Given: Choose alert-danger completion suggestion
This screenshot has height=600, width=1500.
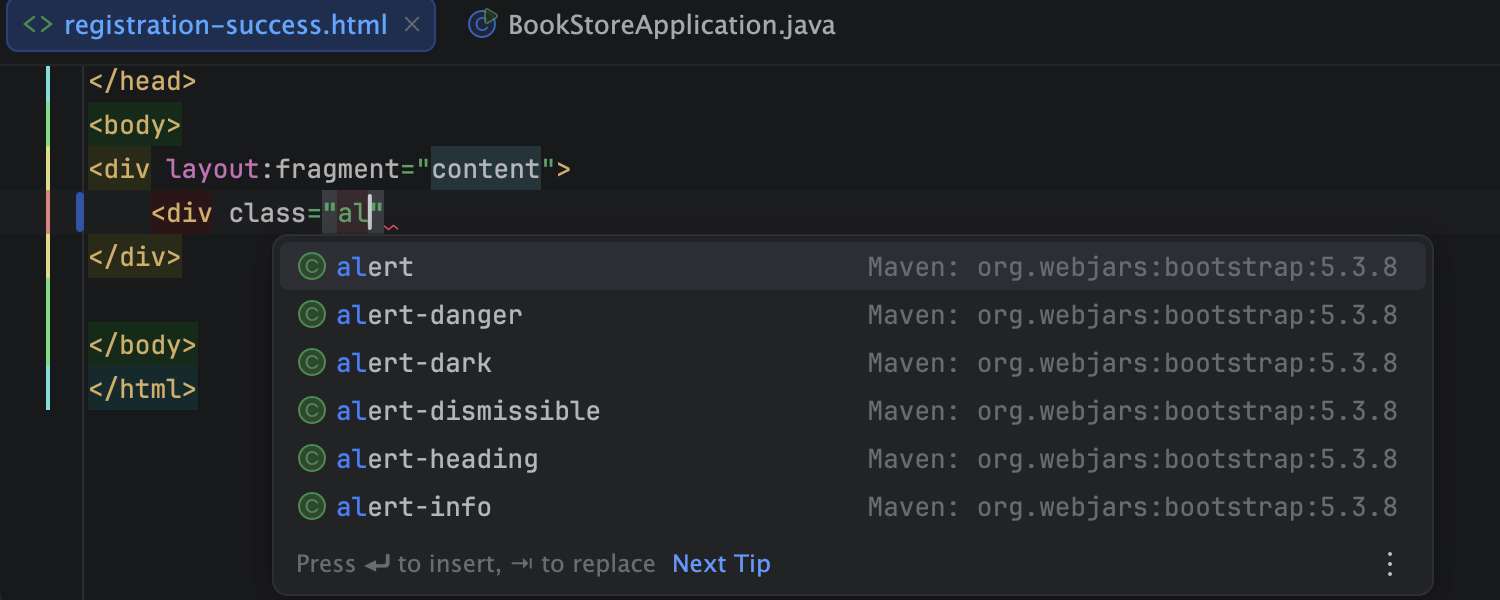Looking at the screenshot, I should point(429,314).
